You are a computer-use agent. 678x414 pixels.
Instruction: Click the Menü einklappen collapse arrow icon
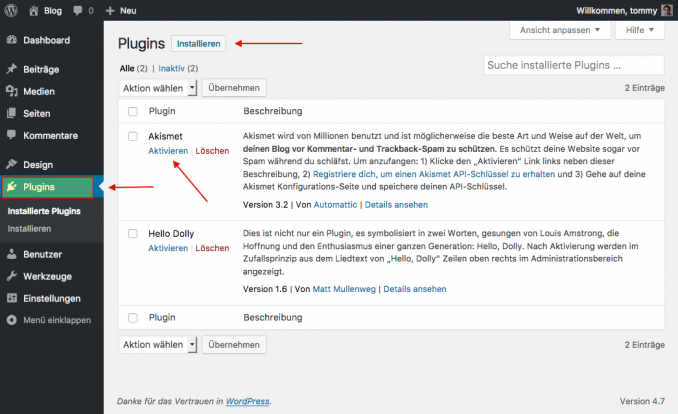[x=12, y=320]
